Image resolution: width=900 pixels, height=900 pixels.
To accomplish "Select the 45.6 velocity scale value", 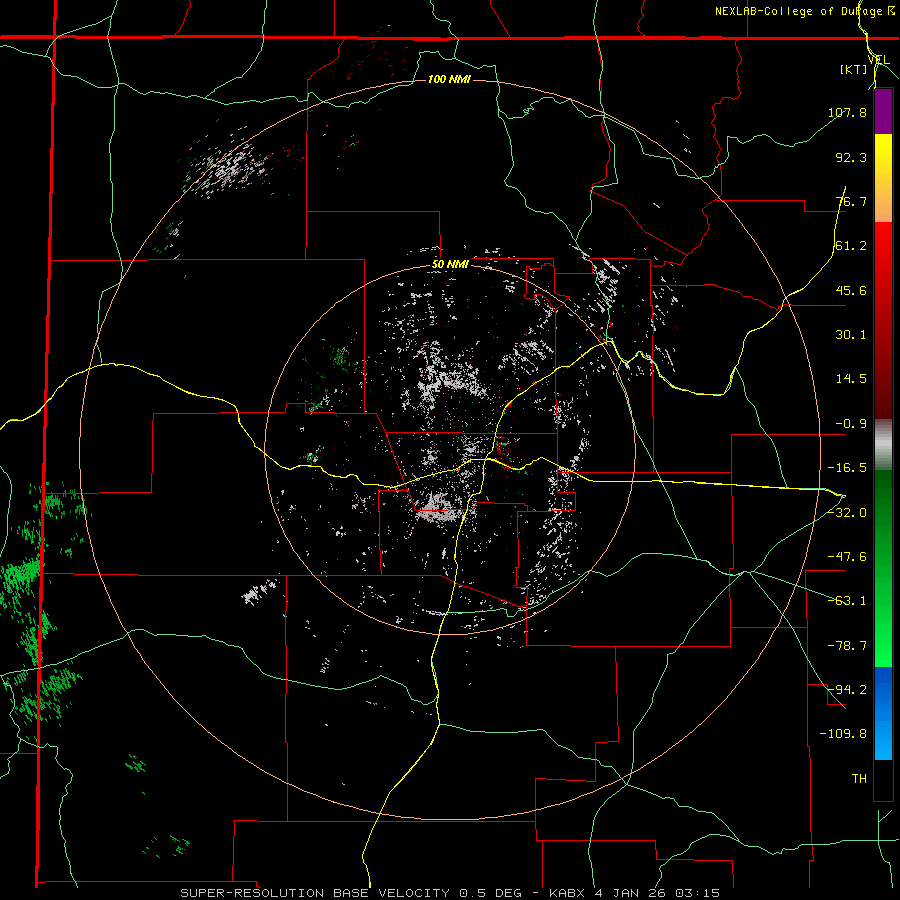I will (x=851, y=290).
